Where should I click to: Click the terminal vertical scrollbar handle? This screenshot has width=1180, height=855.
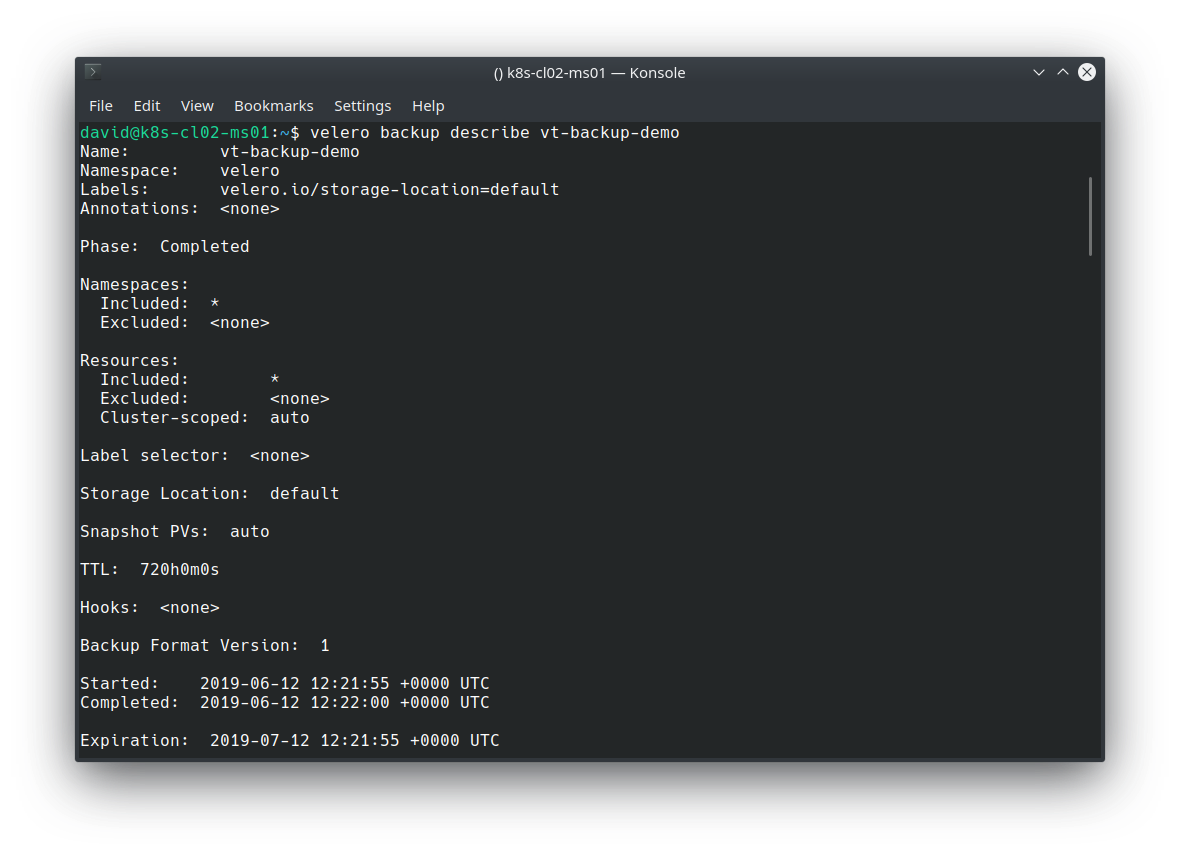pos(1090,217)
